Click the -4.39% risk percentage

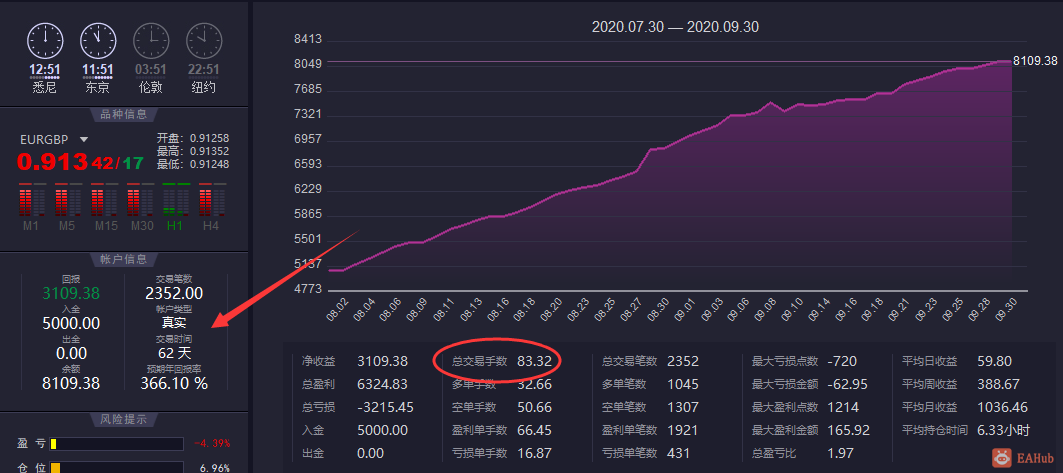click(212, 444)
